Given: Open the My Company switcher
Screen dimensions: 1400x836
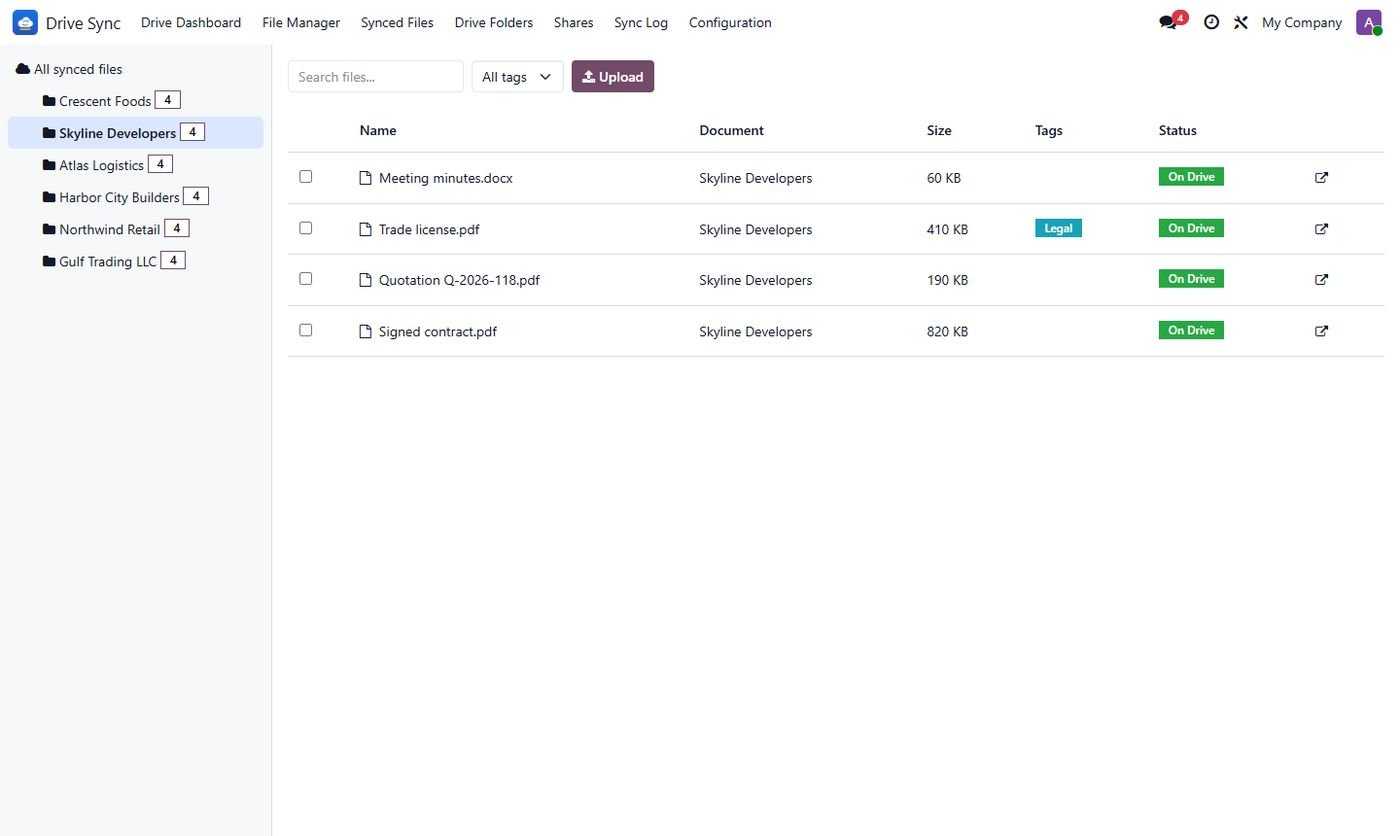Looking at the screenshot, I should tap(1302, 22).
